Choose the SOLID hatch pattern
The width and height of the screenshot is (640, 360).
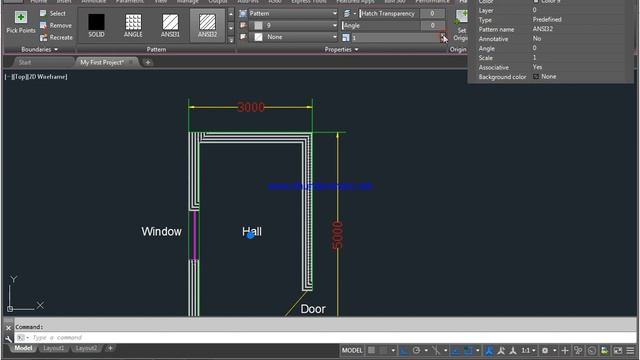coord(96,25)
